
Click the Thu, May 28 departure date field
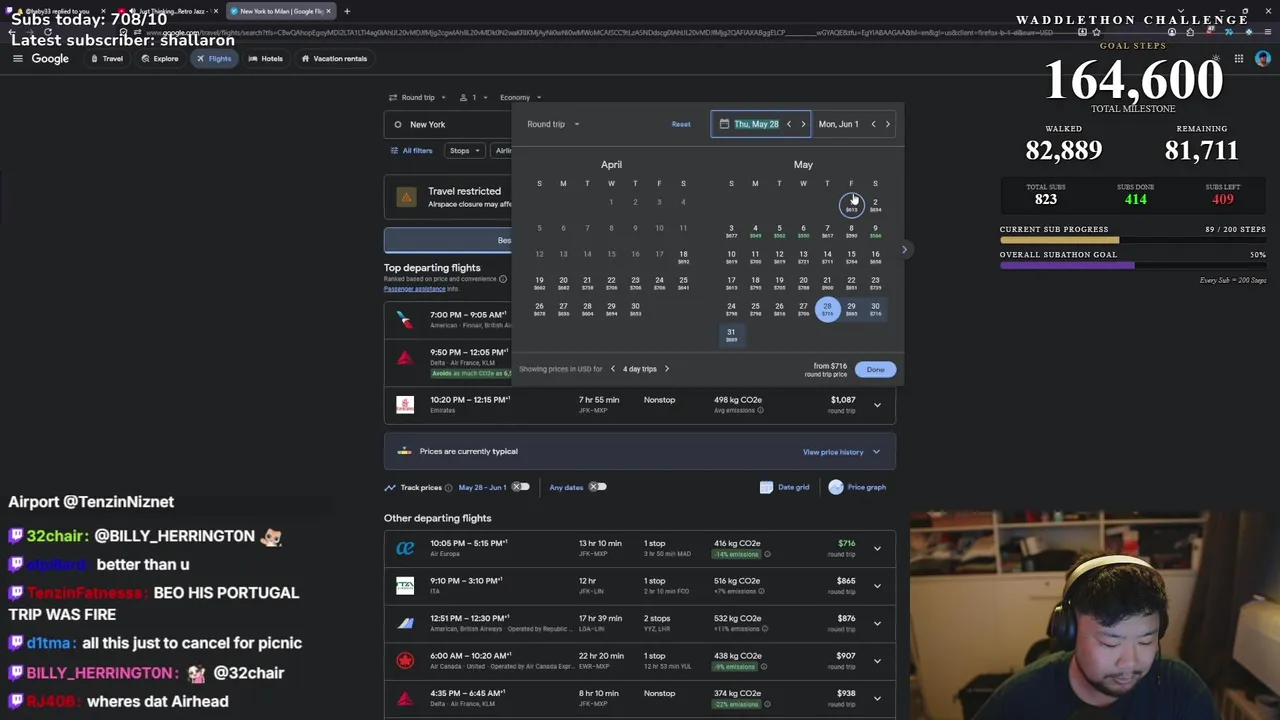point(756,124)
